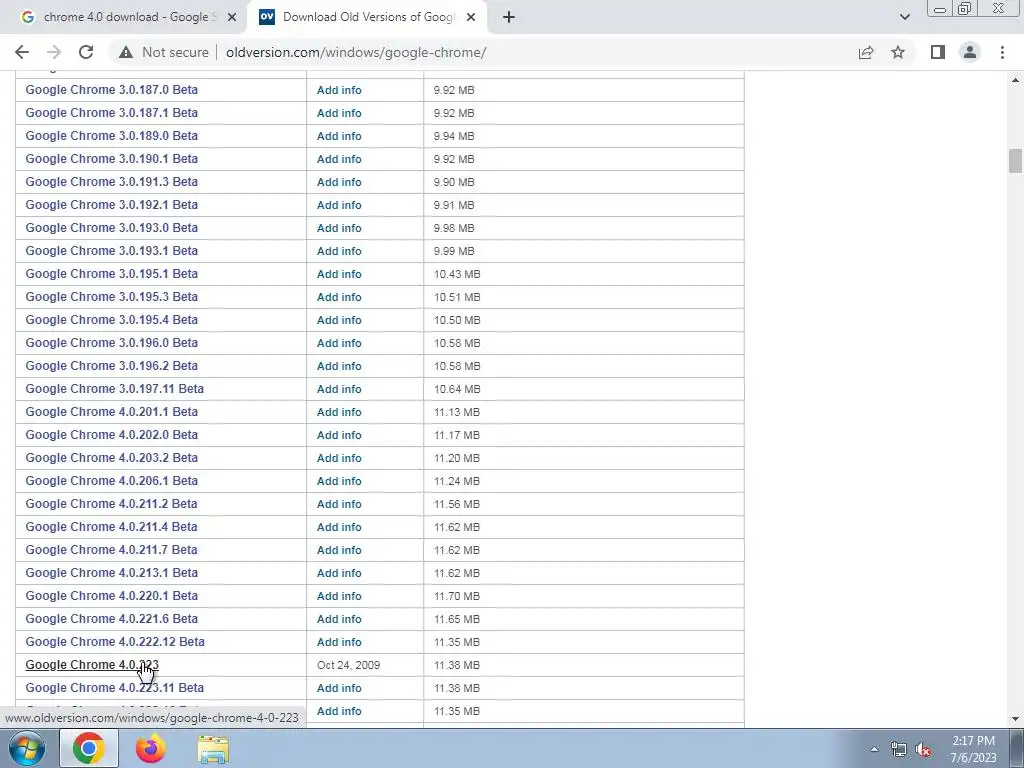Click Chrome icon in the taskbar
Image resolution: width=1024 pixels, height=768 pixels.
[89, 748]
